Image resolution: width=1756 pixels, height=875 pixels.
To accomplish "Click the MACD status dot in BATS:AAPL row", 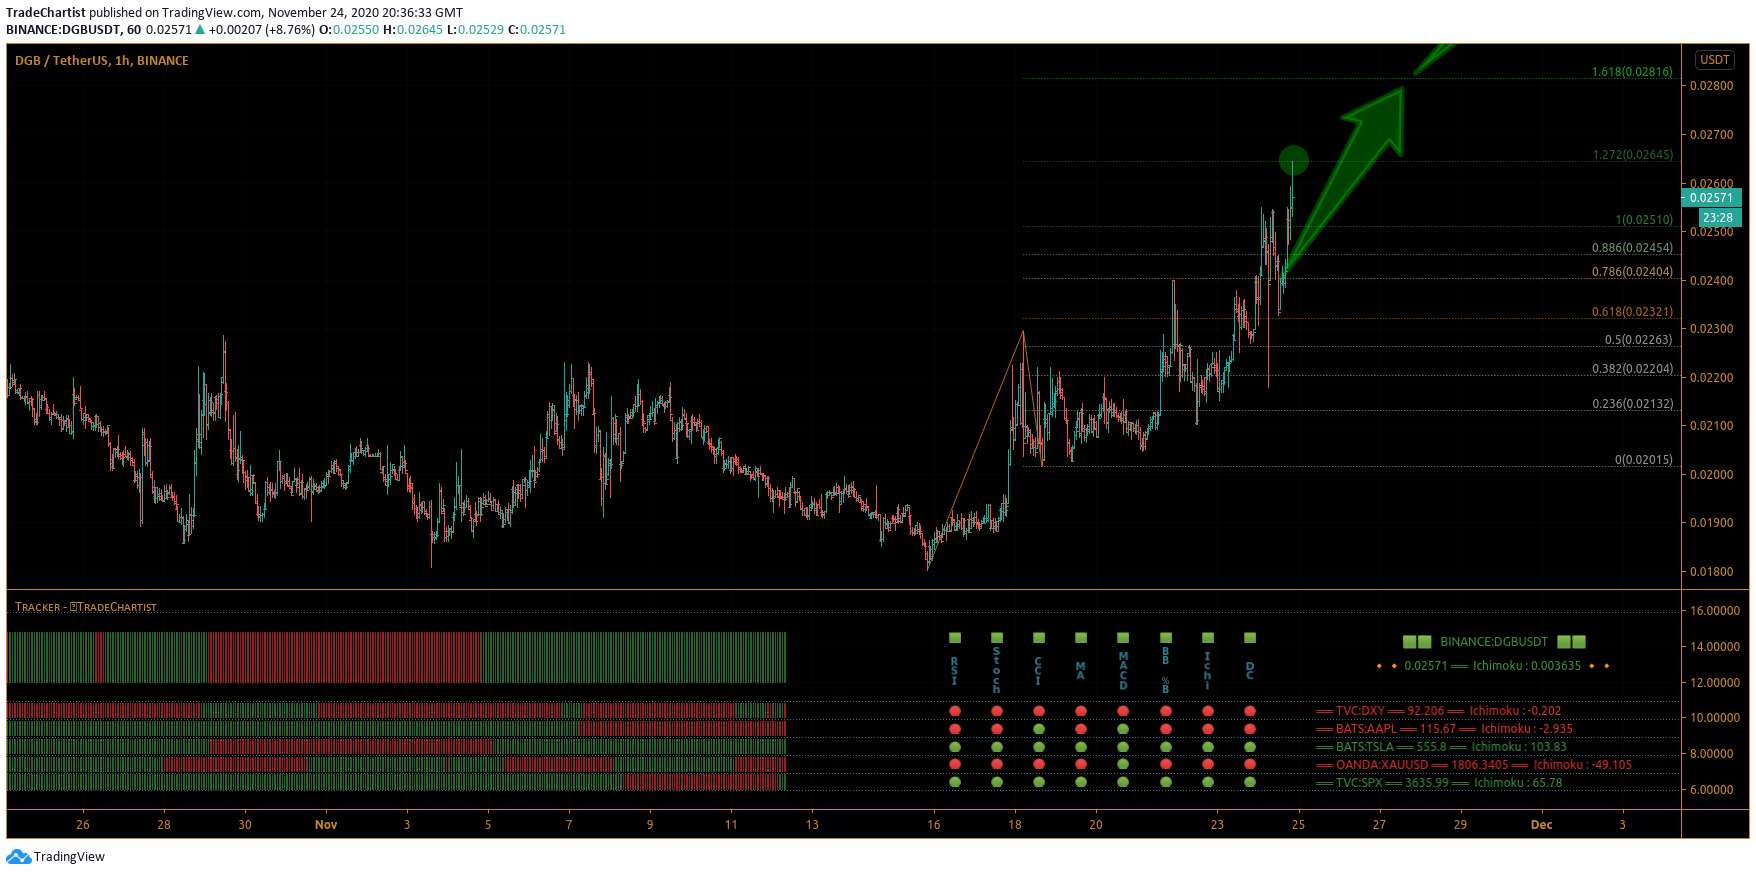I will tap(1123, 729).
